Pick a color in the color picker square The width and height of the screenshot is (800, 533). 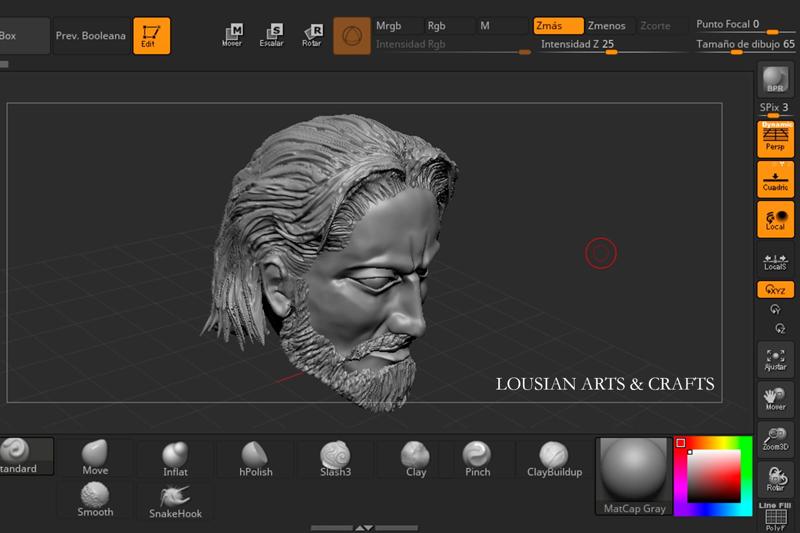[x=714, y=476]
